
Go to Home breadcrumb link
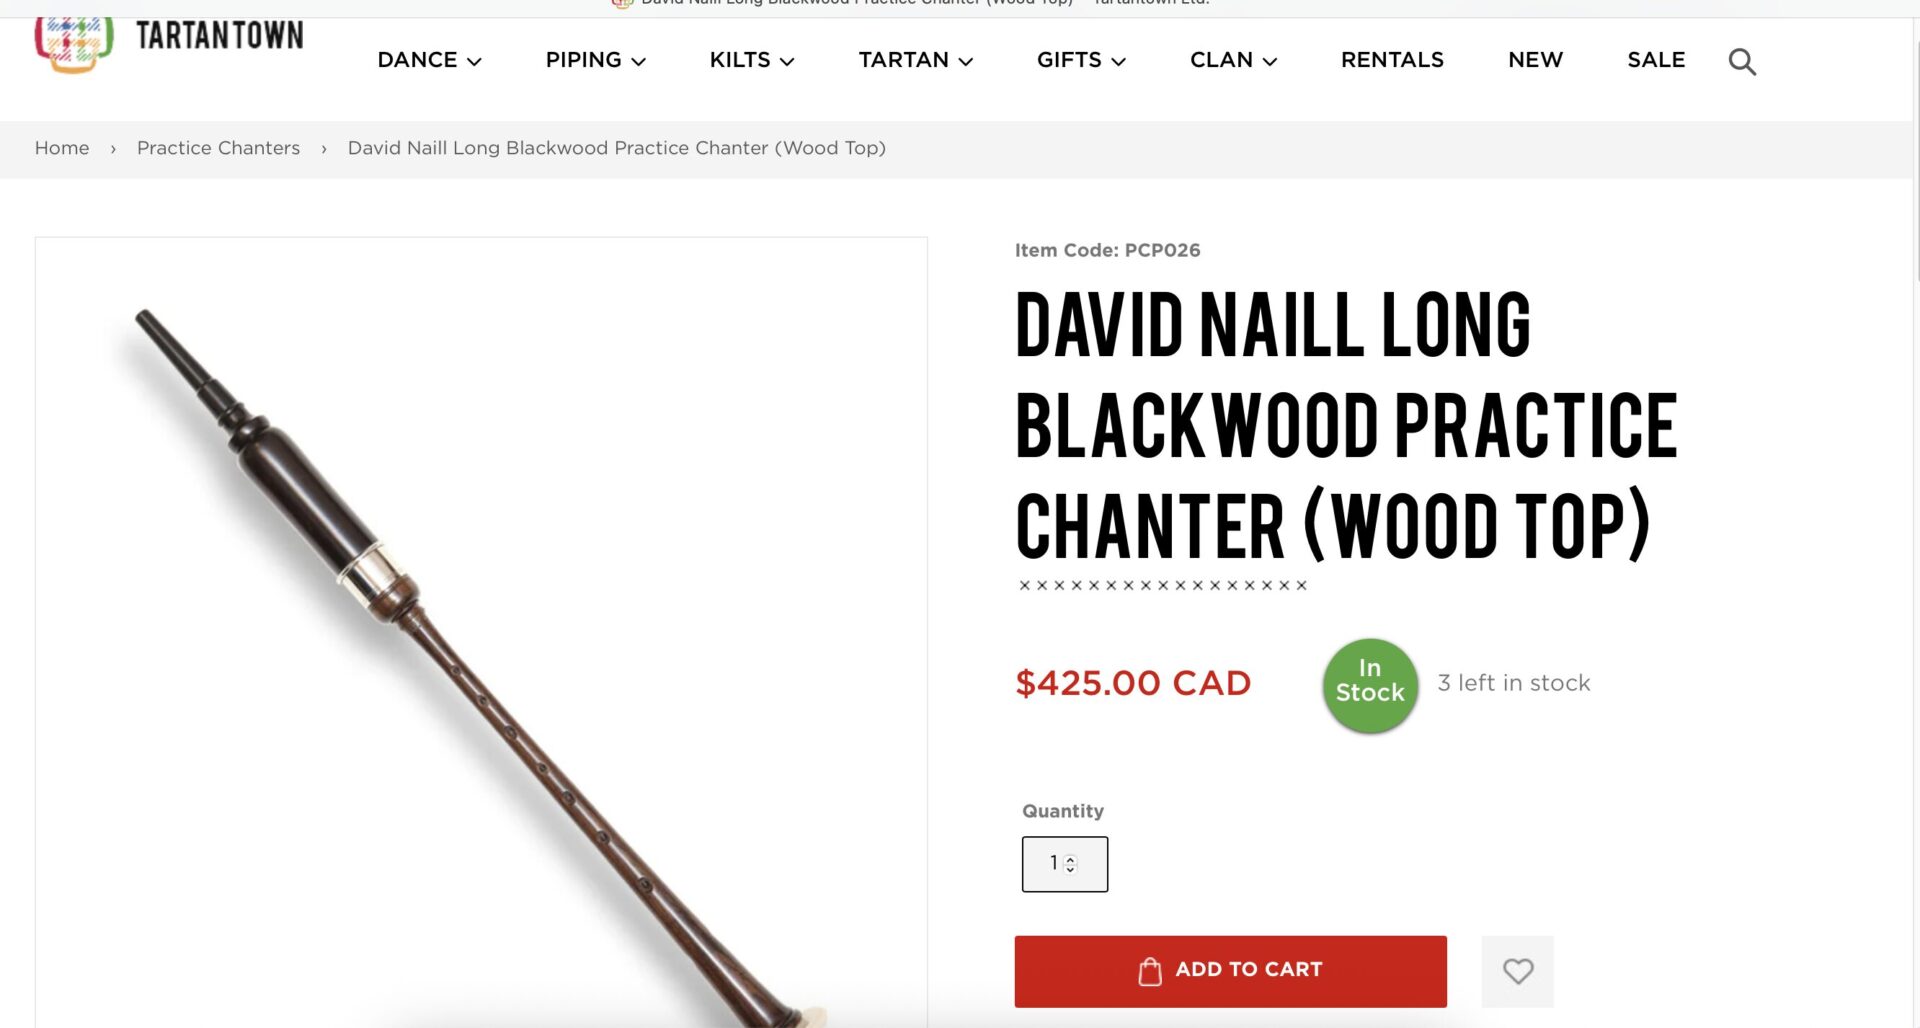pos(62,148)
